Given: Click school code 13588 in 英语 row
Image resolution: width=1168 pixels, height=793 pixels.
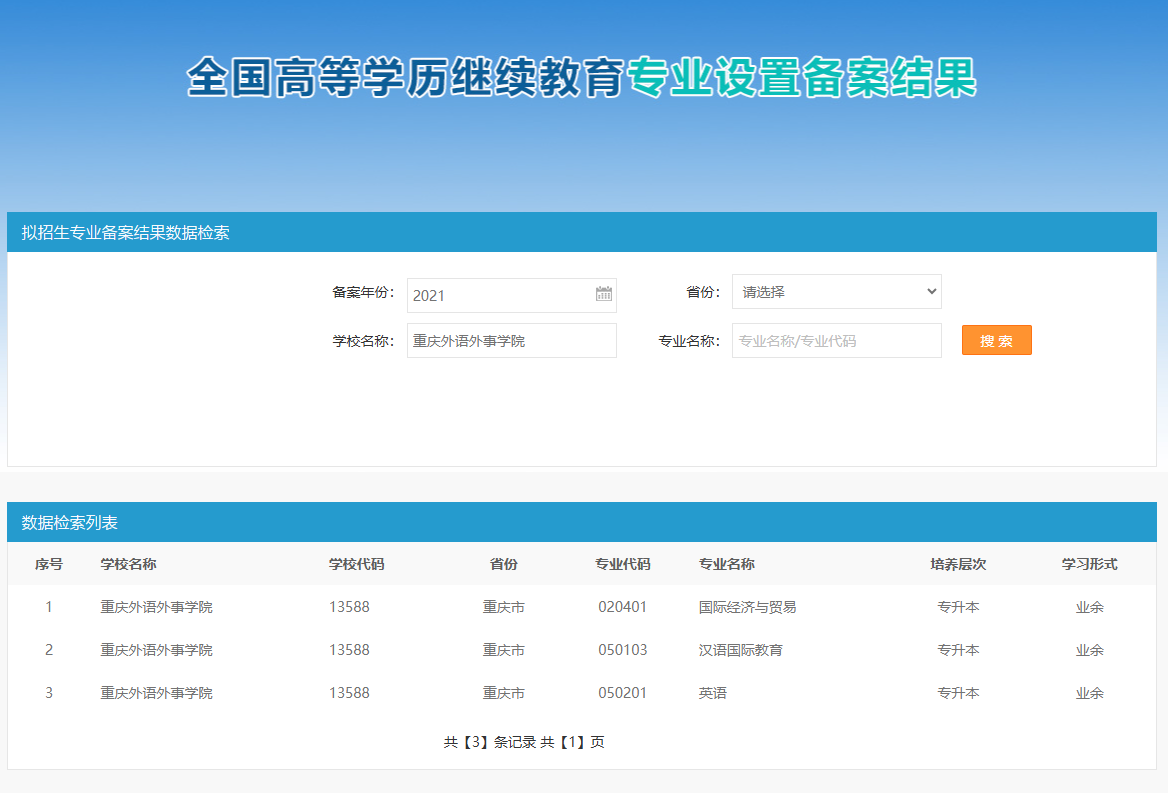Looking at the screenshot, I should tap(349, 693).
